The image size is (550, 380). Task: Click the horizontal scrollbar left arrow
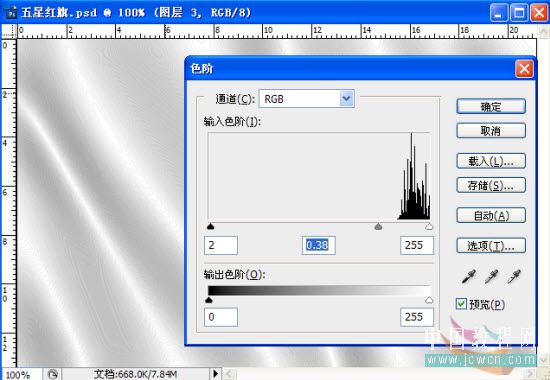tap(229, 374)
